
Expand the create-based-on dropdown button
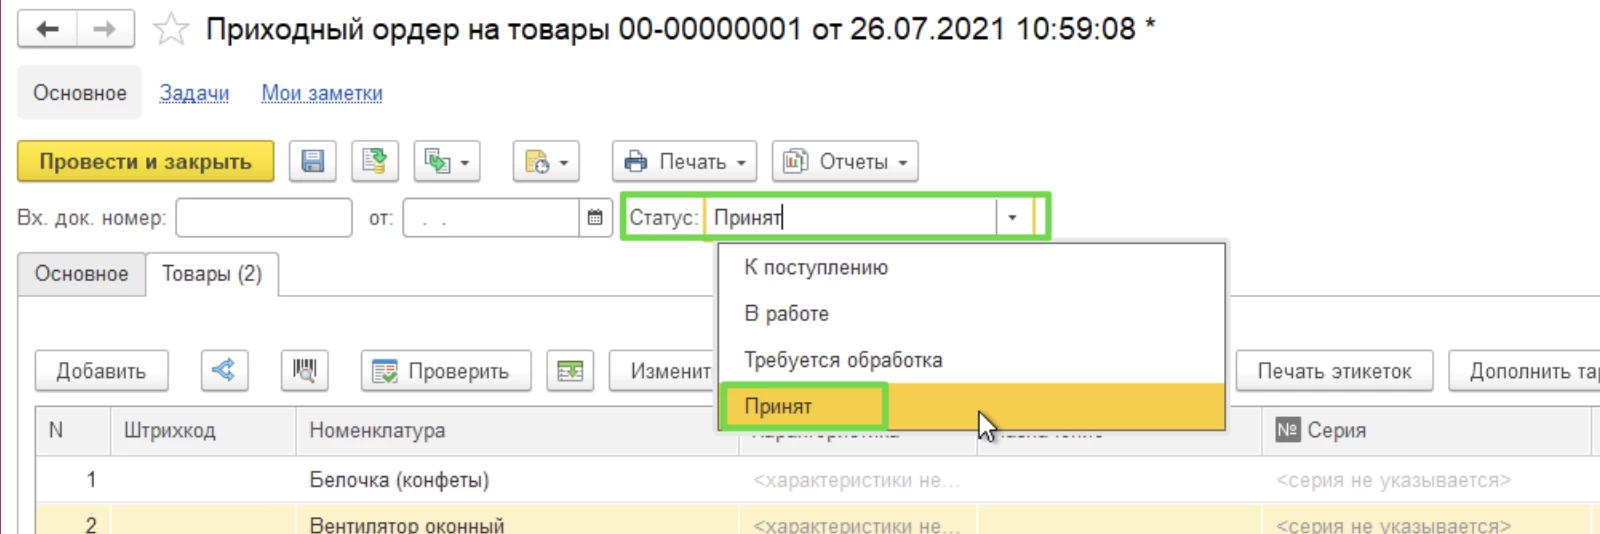[447, 161]
